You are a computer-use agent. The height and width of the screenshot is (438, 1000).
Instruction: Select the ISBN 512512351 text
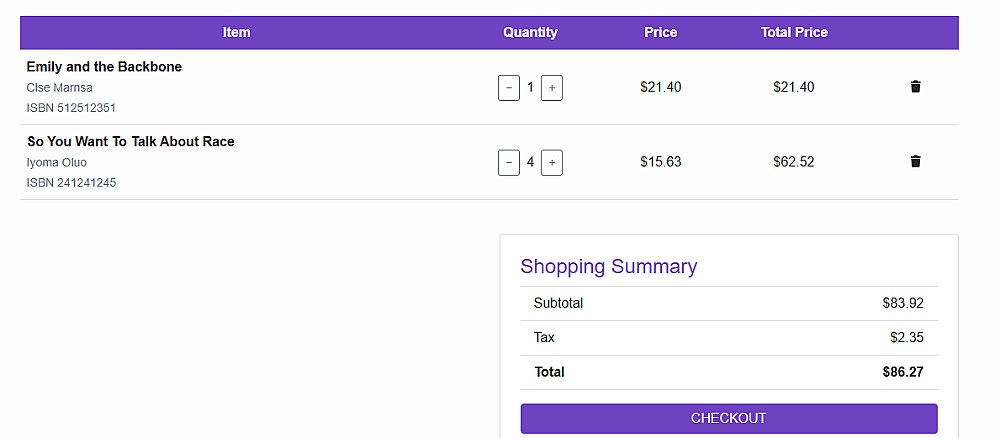tap(72, 108)
